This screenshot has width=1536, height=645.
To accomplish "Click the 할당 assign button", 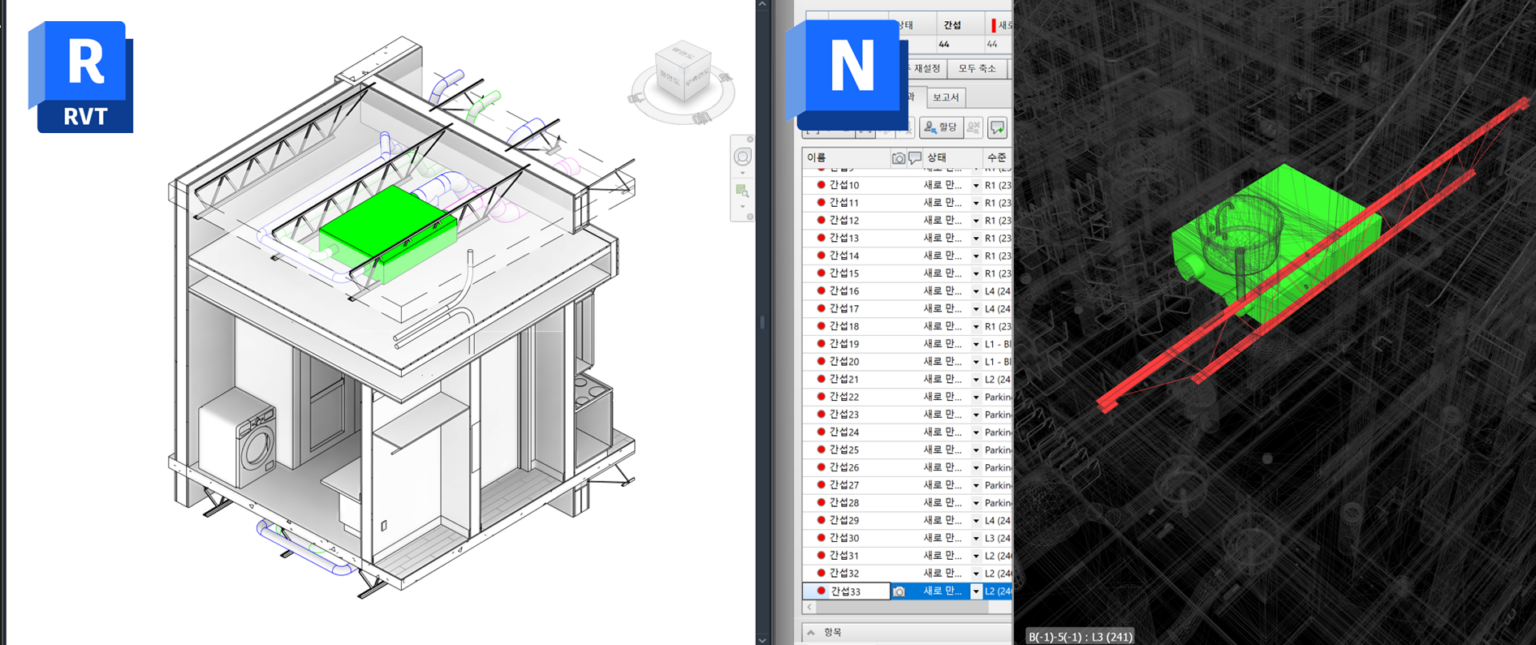I will [940, 128].
